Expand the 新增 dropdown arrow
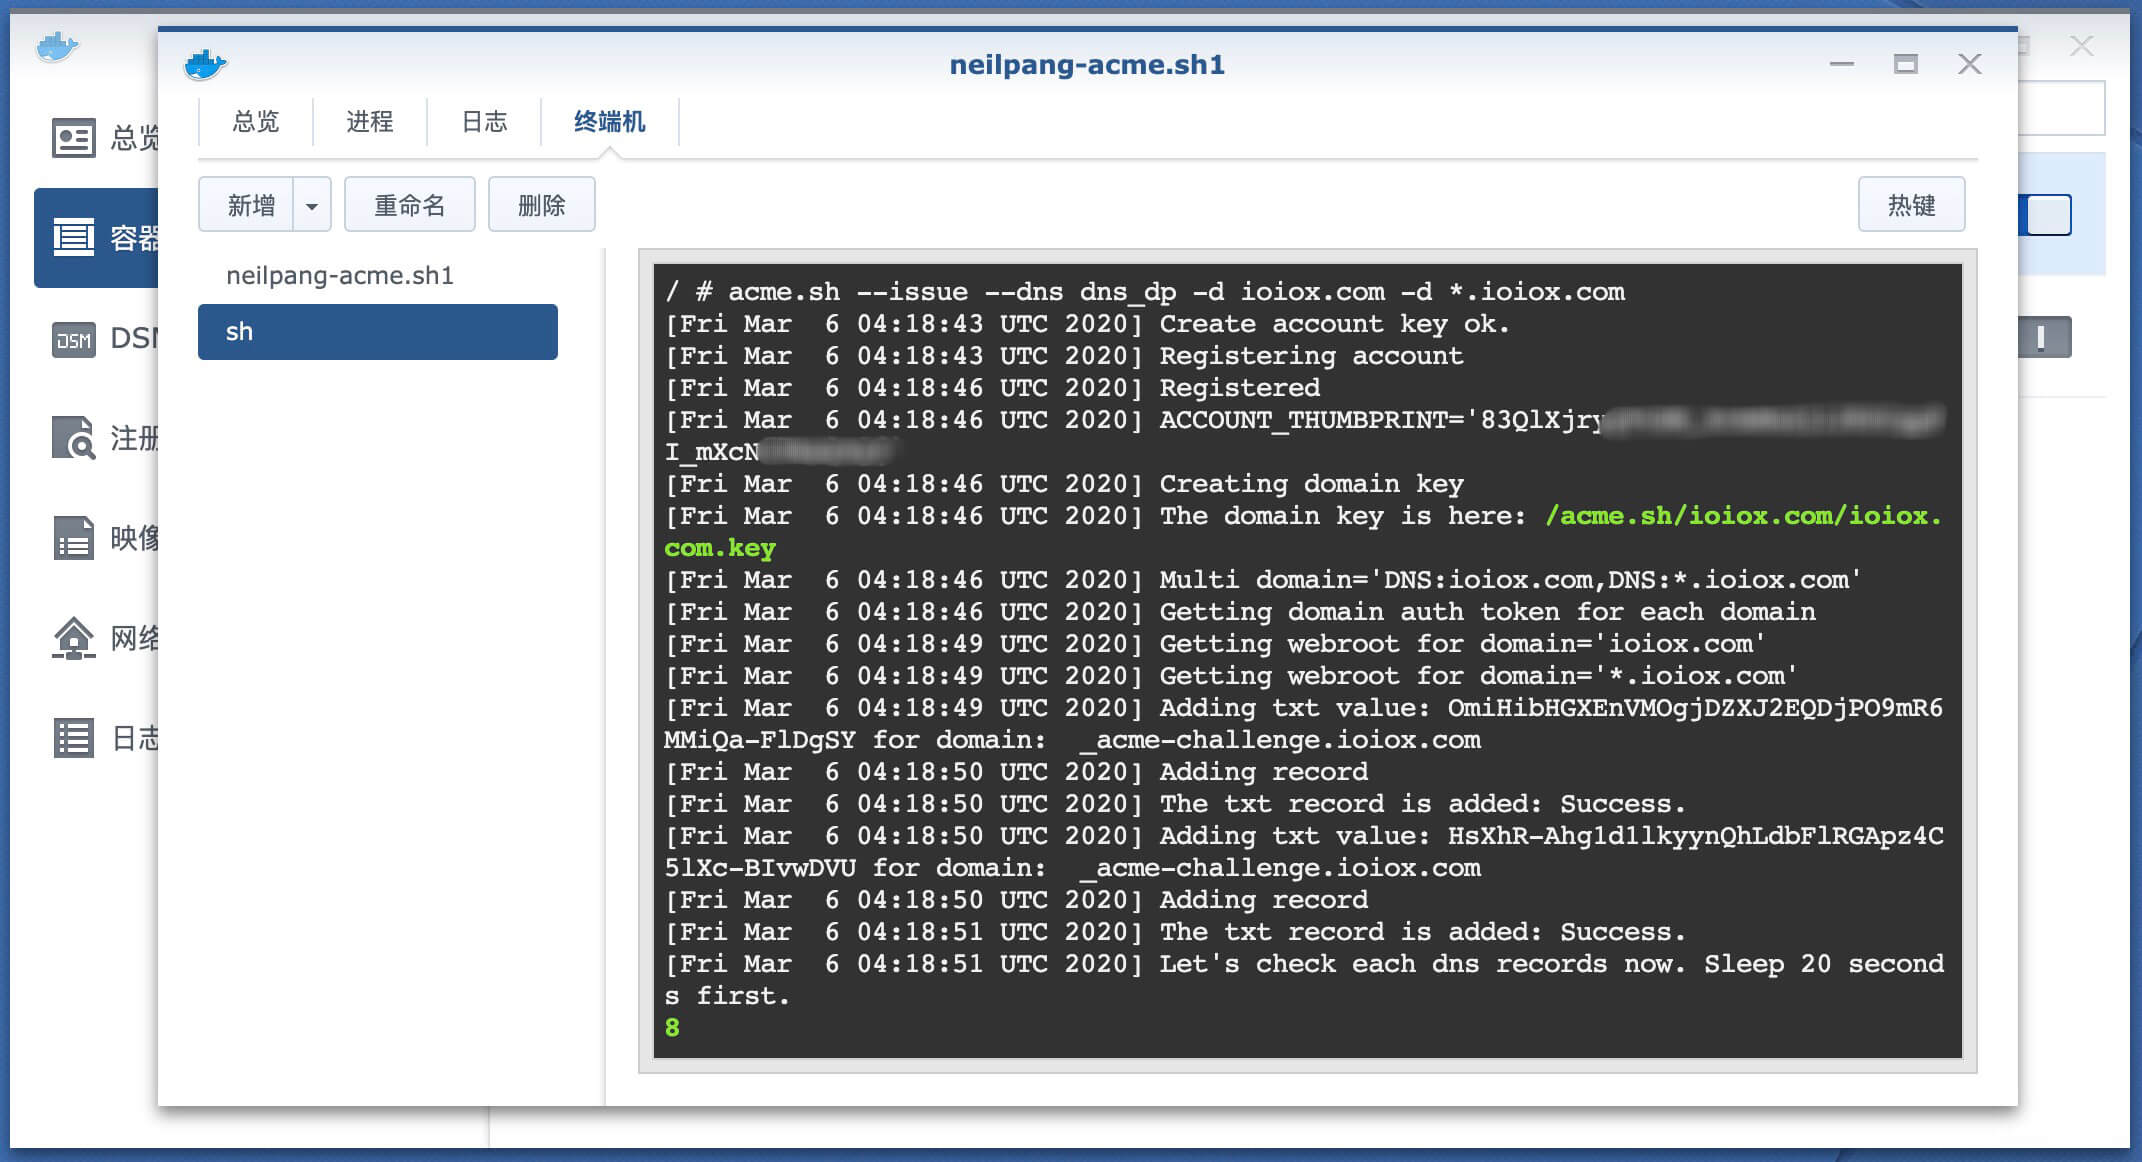This screenshot has width=2142, height=1162. click(x=312, y=206)
